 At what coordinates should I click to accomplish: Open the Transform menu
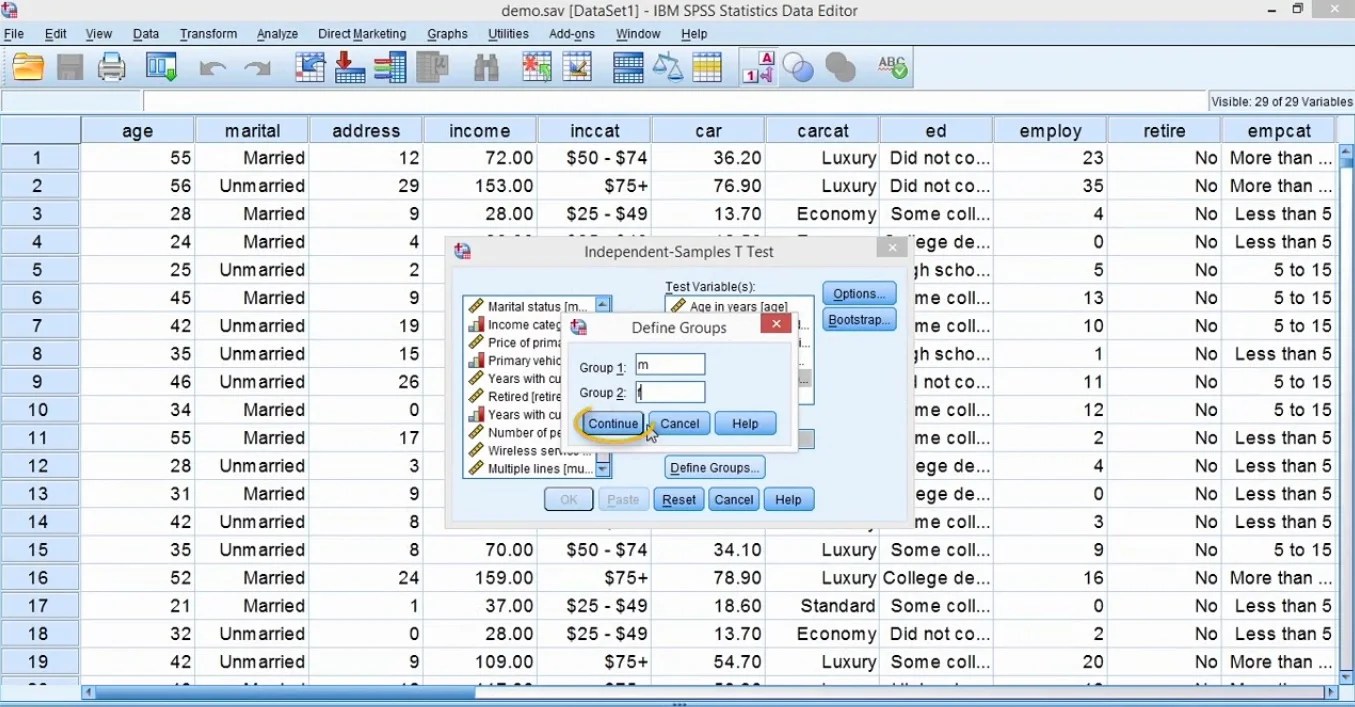(x=208, y=34)
